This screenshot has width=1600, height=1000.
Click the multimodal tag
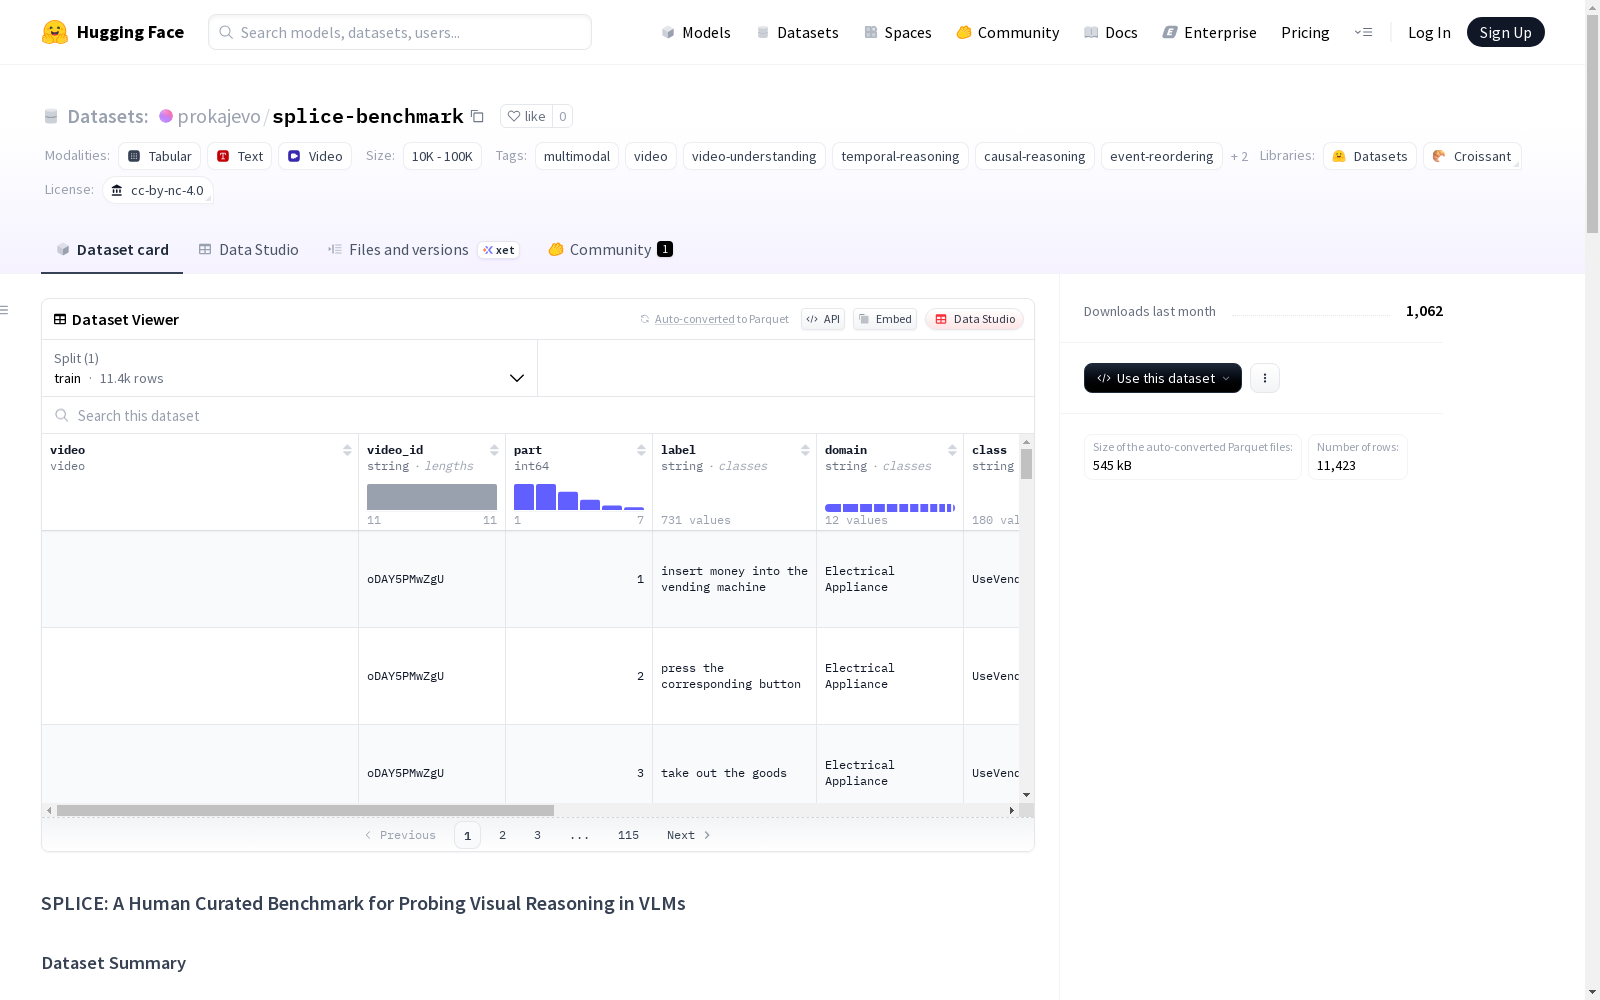pyautogui.click(x=577, y=156)
